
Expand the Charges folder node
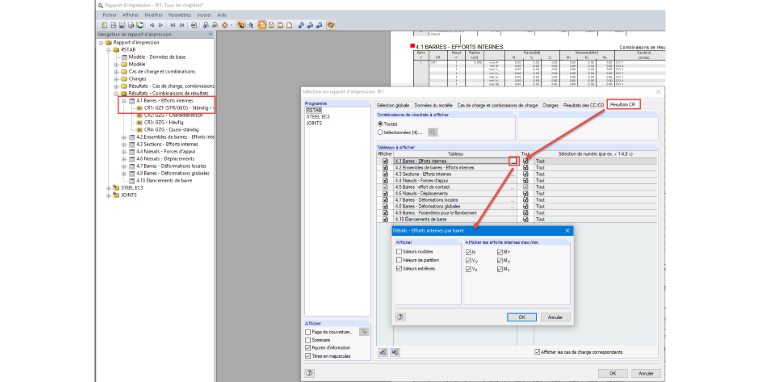tap(116, 79)
